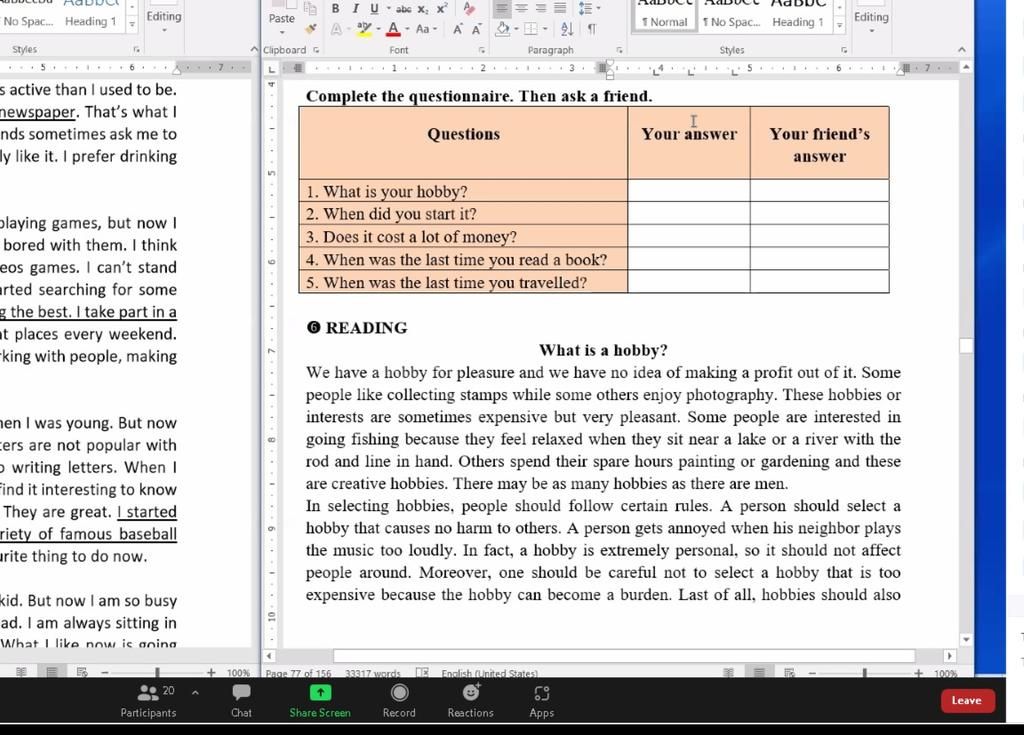This screenshot has height=735, width=1024.
Task: Collapse the ribbon in right window
Action: 961,50
